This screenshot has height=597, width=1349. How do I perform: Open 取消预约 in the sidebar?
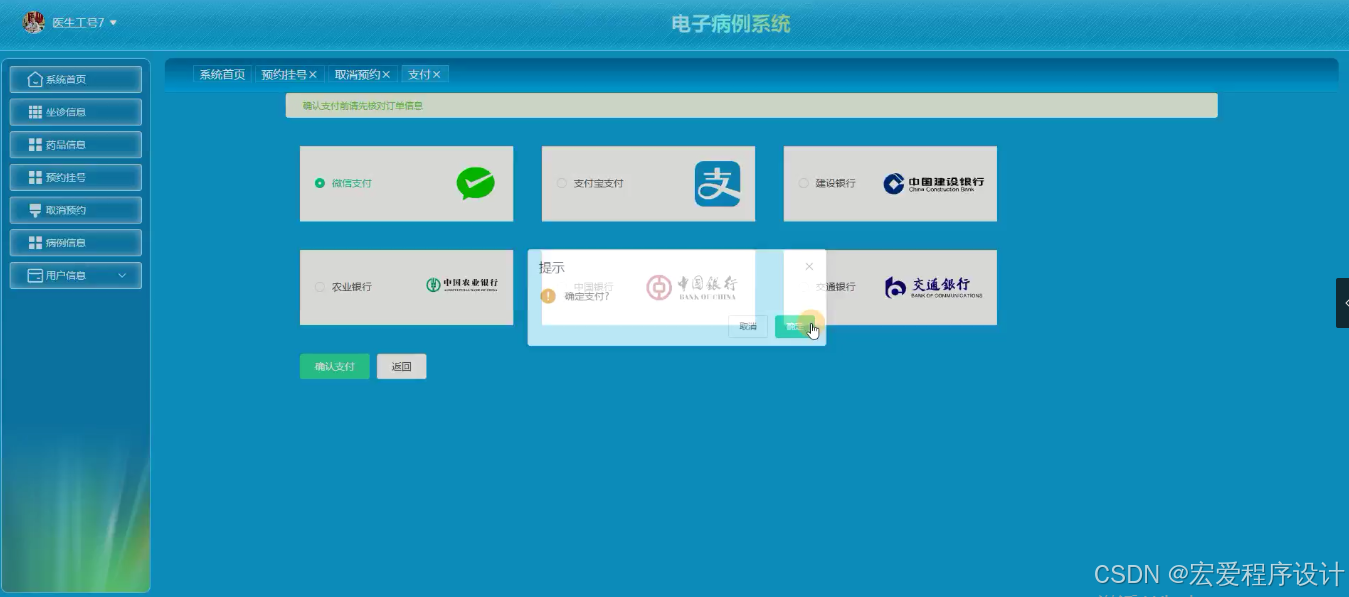tap(76, 210)
